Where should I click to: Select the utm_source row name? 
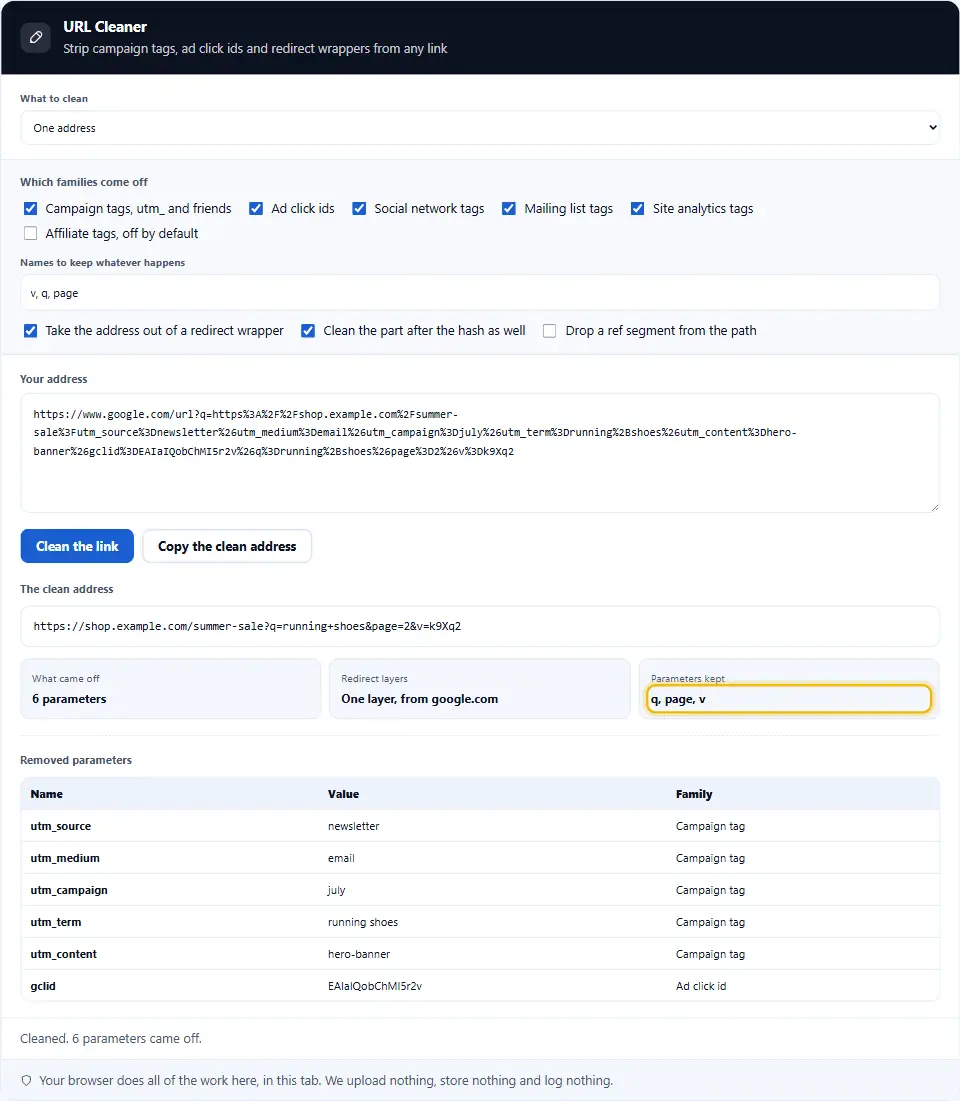60,826
